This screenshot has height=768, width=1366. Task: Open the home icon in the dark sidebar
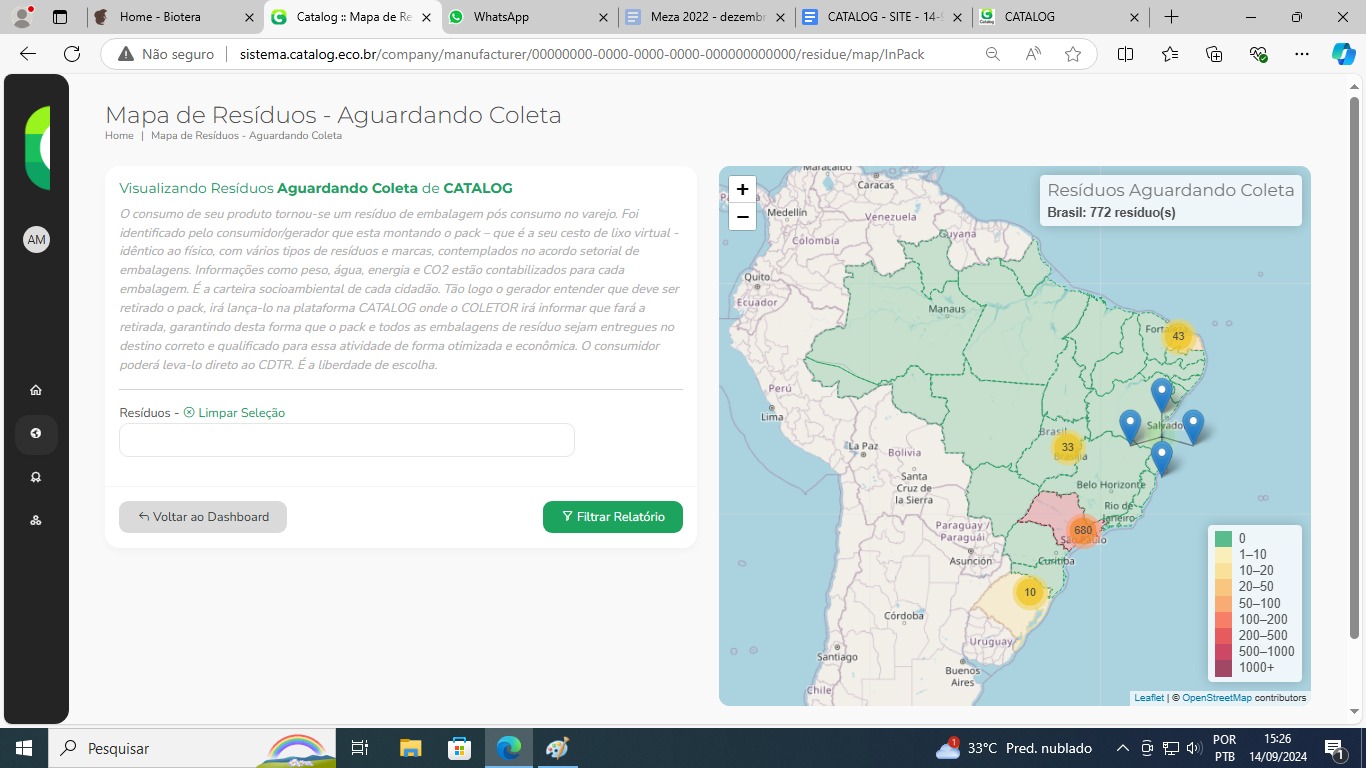(x=36, y=390)
